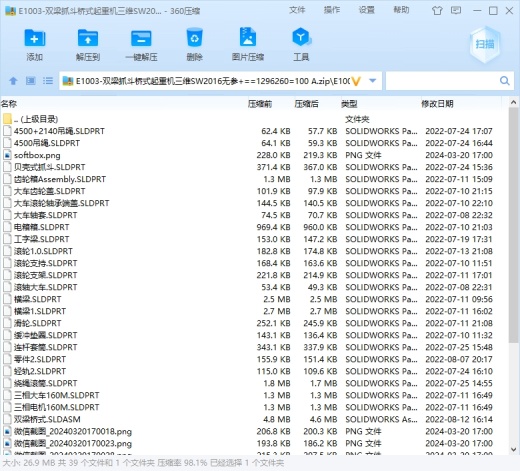Click the 删除 (Delete) trash icon
Screen dimensions: 520x471
coord(194,38)
